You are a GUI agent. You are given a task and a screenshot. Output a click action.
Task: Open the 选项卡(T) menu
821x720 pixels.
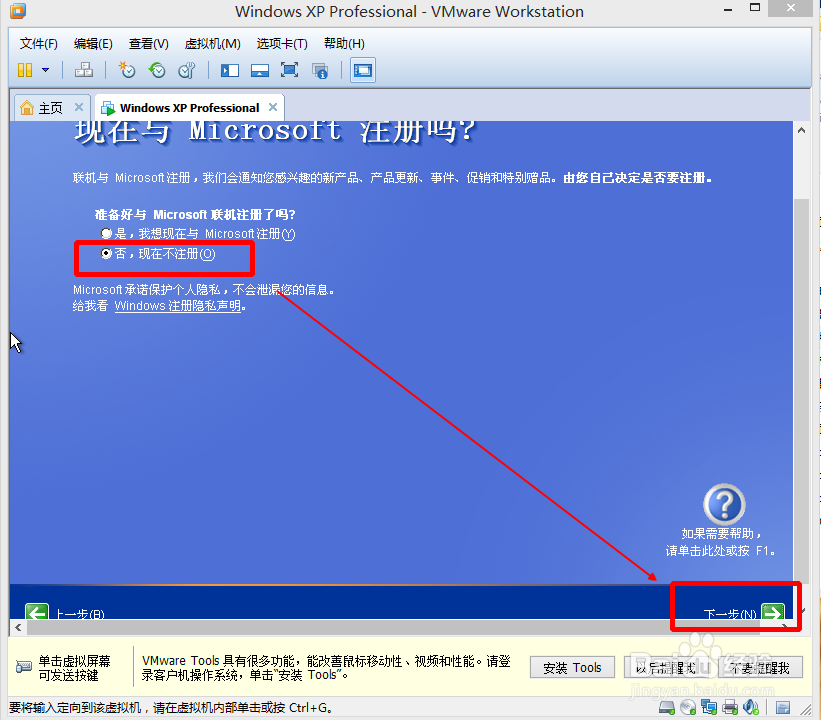pyautogui.click(x=282, y=43)
